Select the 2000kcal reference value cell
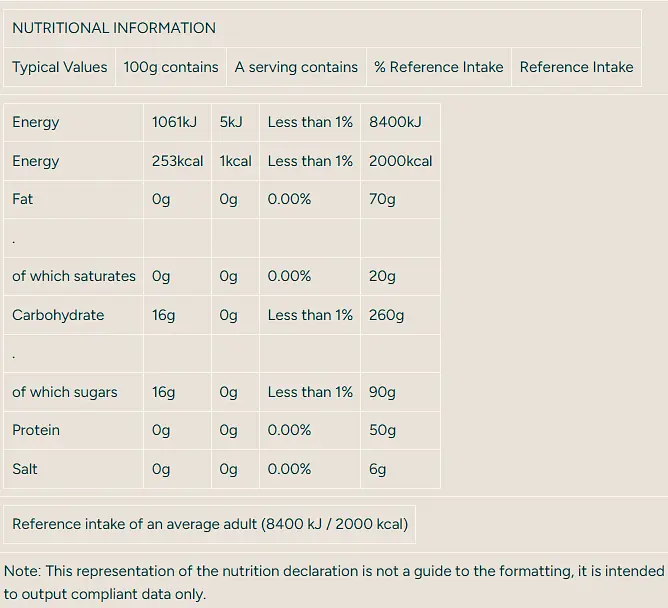This screenshot has height=608, width=668. click(x=400, y=161)
